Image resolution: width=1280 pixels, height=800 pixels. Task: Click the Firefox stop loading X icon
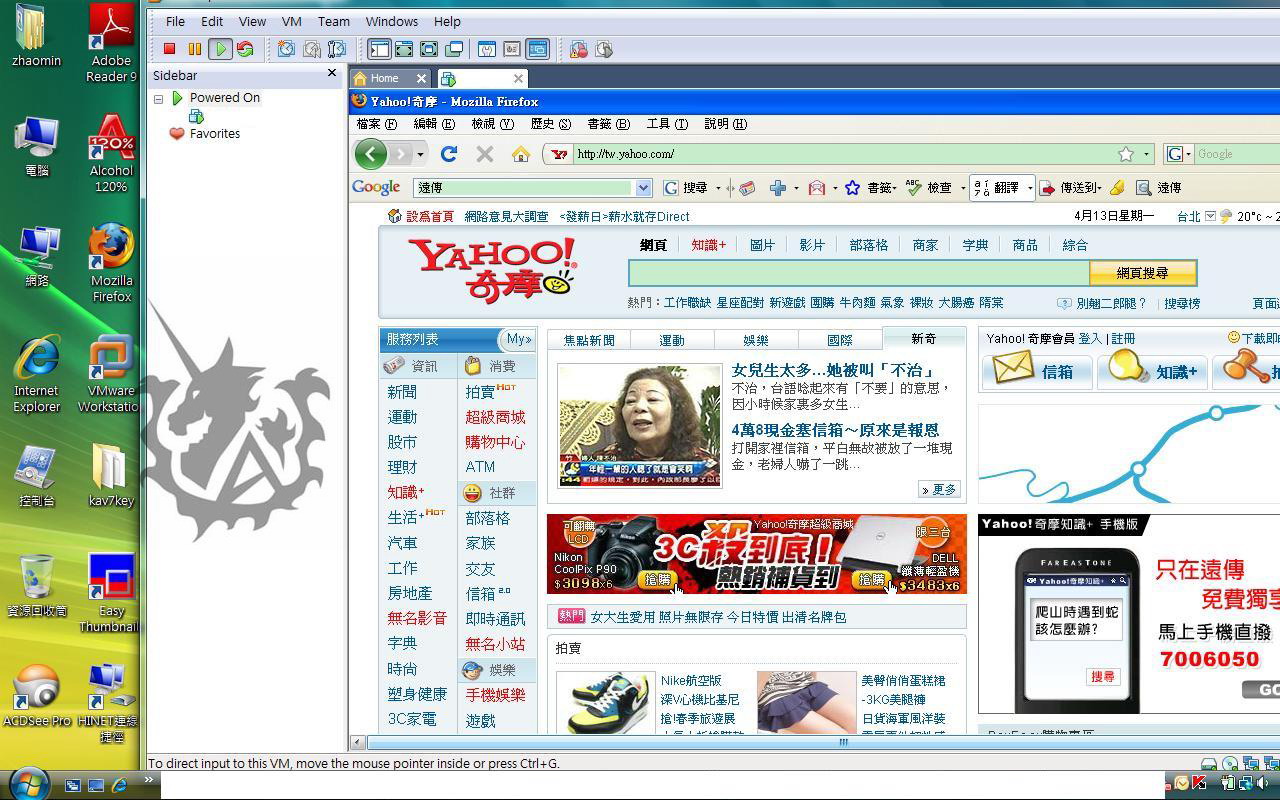pos(485,154)
